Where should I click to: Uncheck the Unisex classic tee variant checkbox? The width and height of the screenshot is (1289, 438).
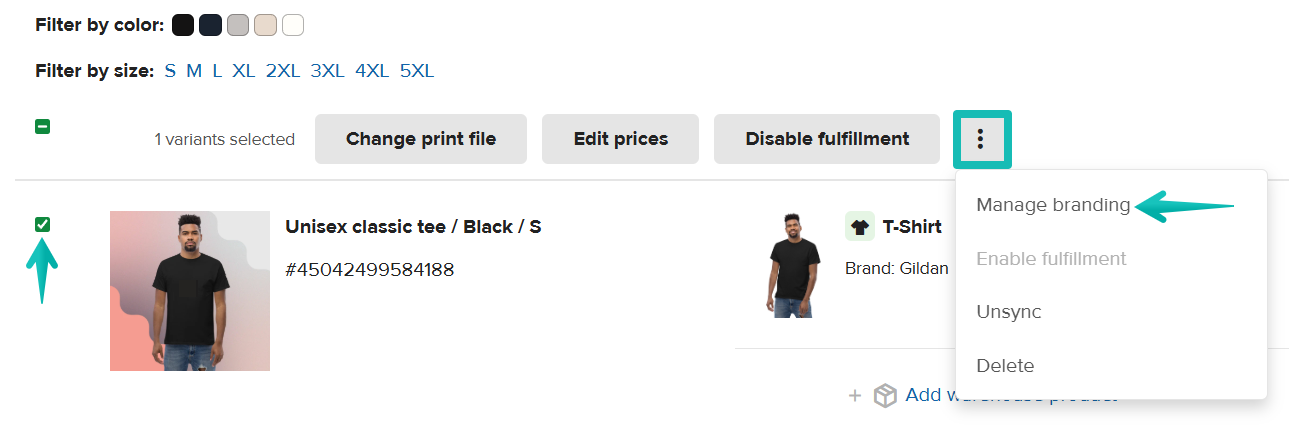[x=43, y=224]
